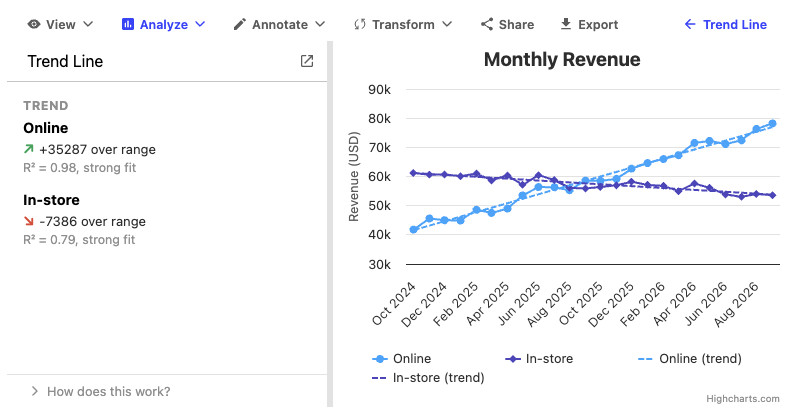Open the Transform menu
The image size is (789, 415).
pos(403,24)
